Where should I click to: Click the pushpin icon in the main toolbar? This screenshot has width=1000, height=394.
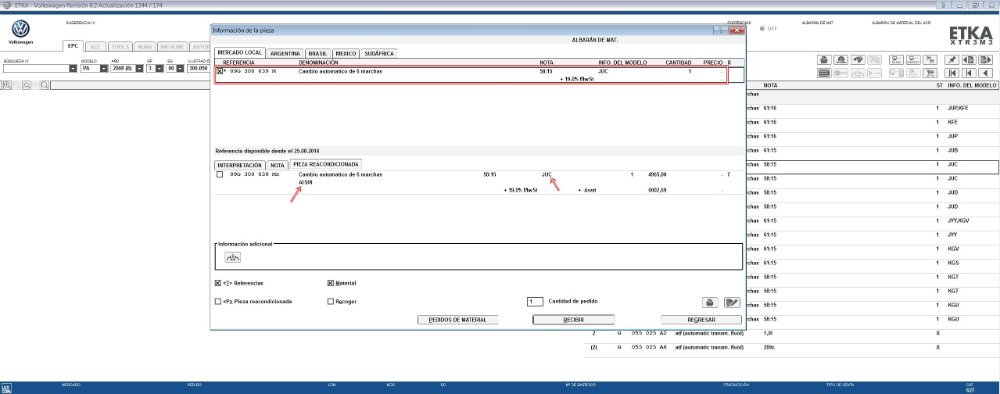pyautogui.click(x=952, y=60)
